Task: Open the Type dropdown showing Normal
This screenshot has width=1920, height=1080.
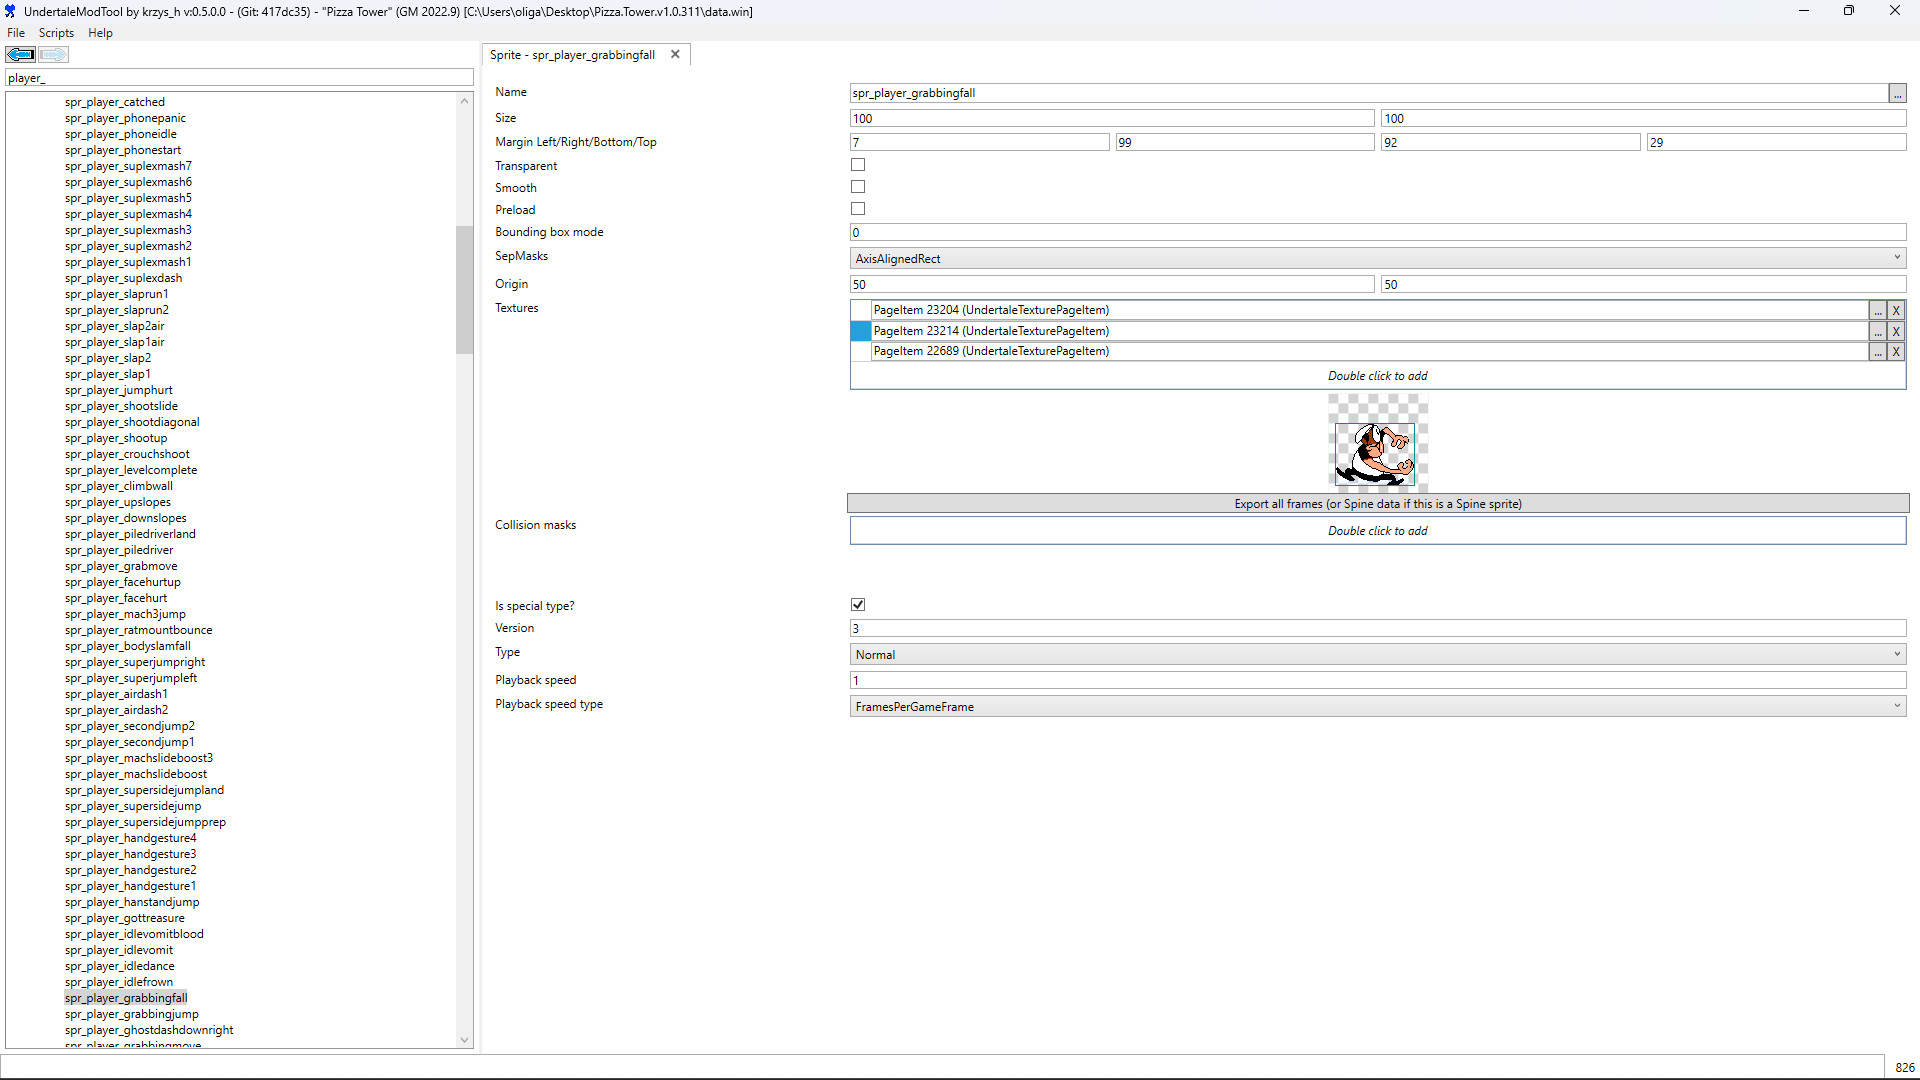Action: (x=1377, y=654)
